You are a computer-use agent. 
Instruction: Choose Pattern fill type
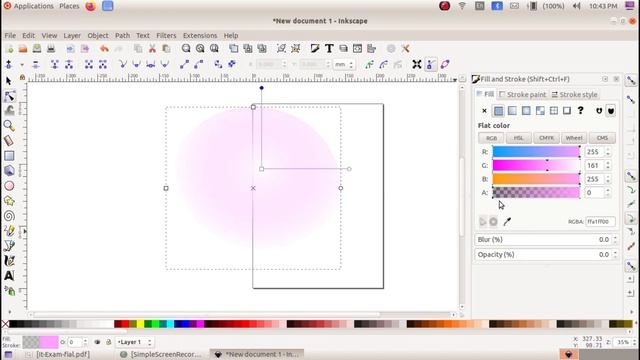click(x=553, y=111)
